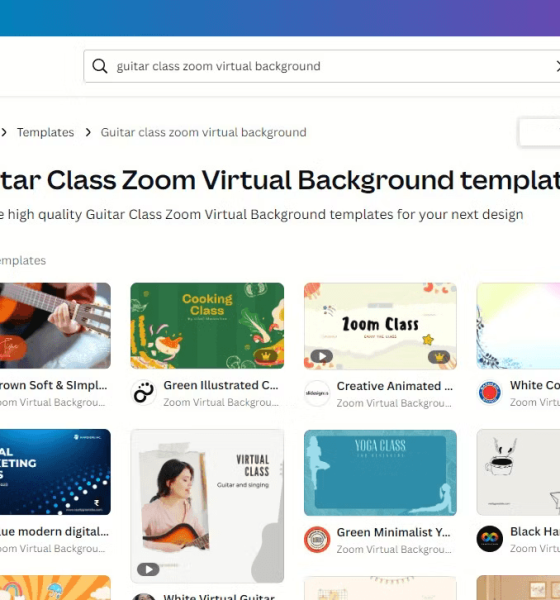Screen dimensions: 560x600
Task: Click the black infinity-logo creator avatar
Action: pyautogui.click(x=490, y=539)
